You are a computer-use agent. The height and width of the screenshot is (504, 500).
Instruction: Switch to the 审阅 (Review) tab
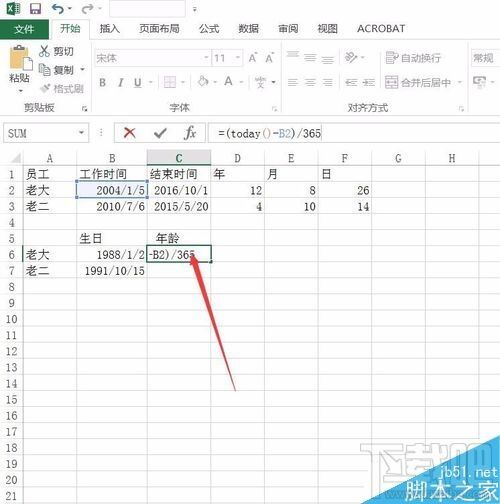pyautogui.click(x=288, y=29)
